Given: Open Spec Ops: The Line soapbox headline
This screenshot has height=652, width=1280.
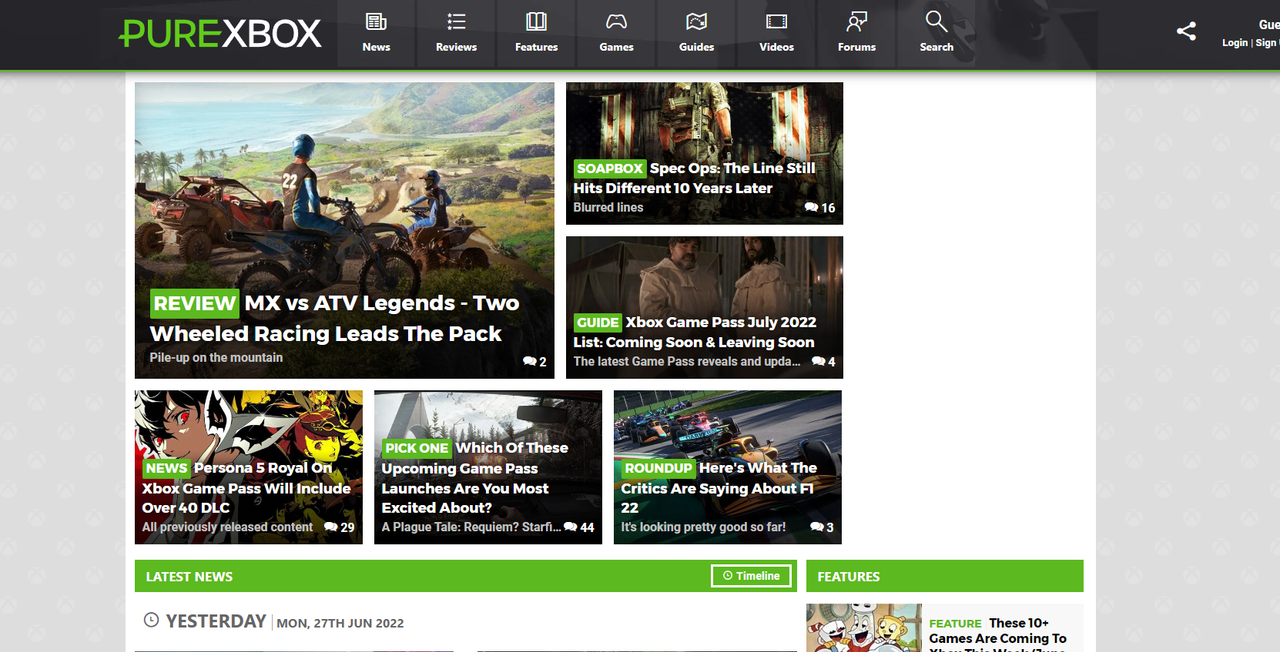Looking at the screenshot, I should point(695,178).
